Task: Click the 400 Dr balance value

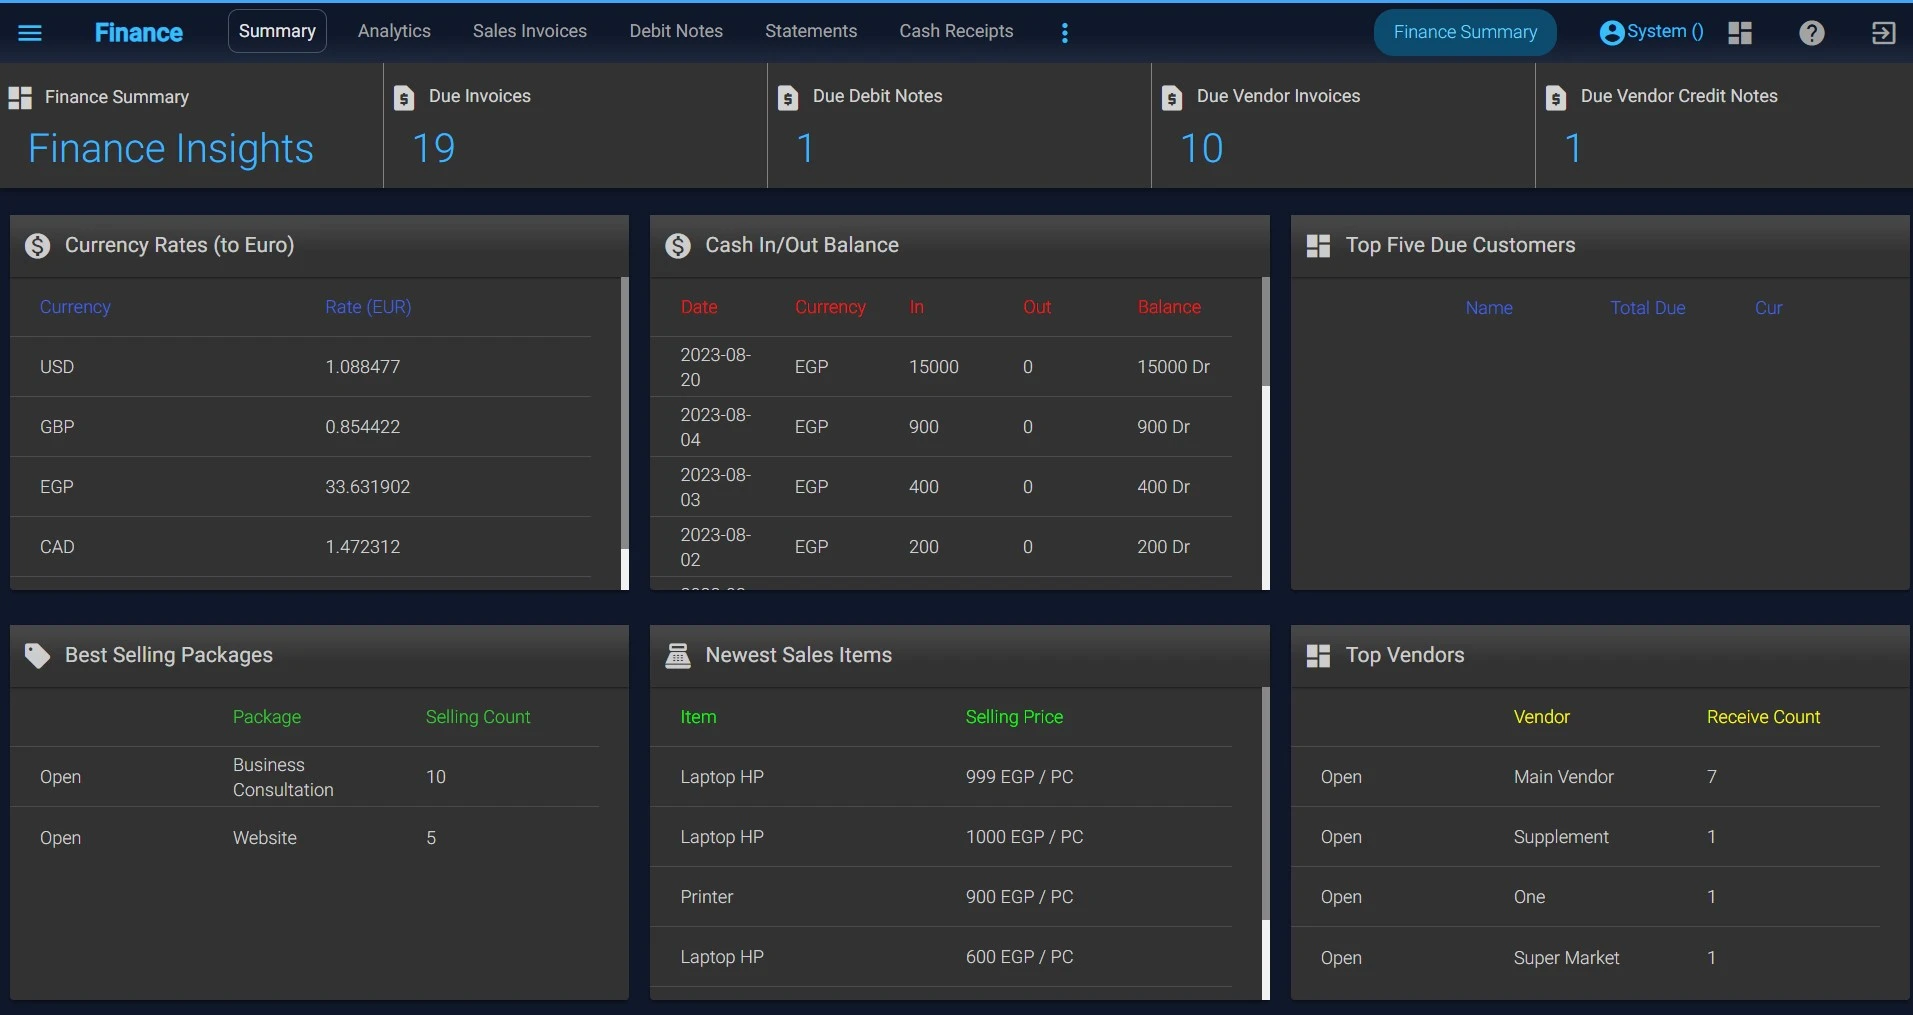Action: [1163, 487]
